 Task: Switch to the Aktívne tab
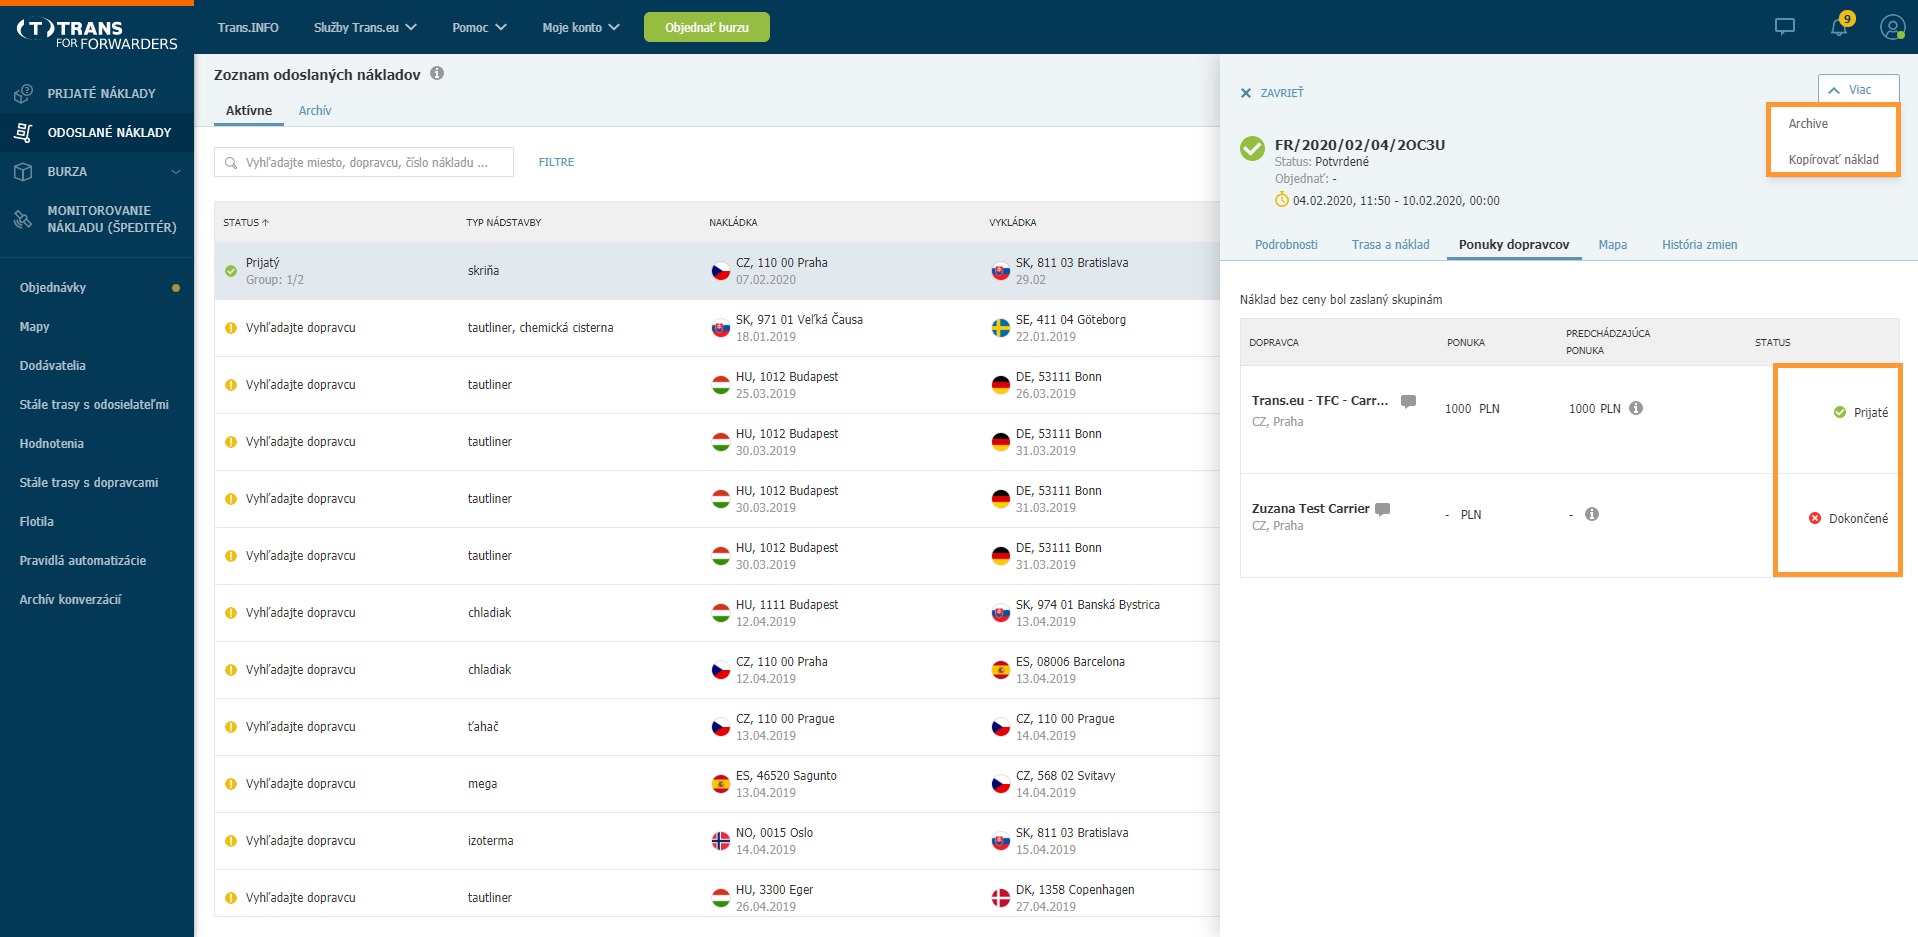click(x=249, y=110)
